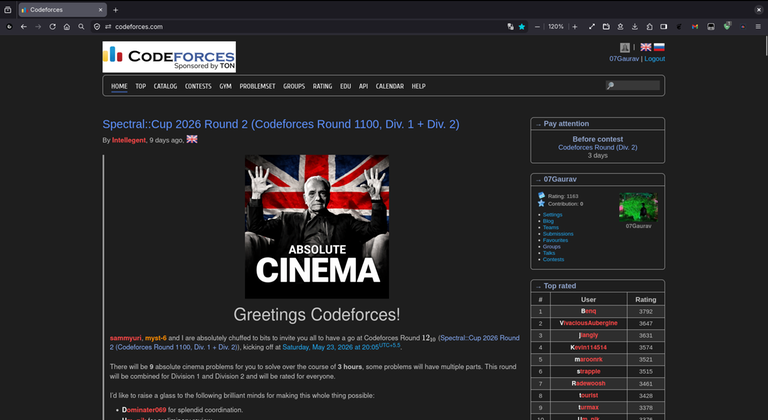Close the Codeforces browser tab

(100, 10)
